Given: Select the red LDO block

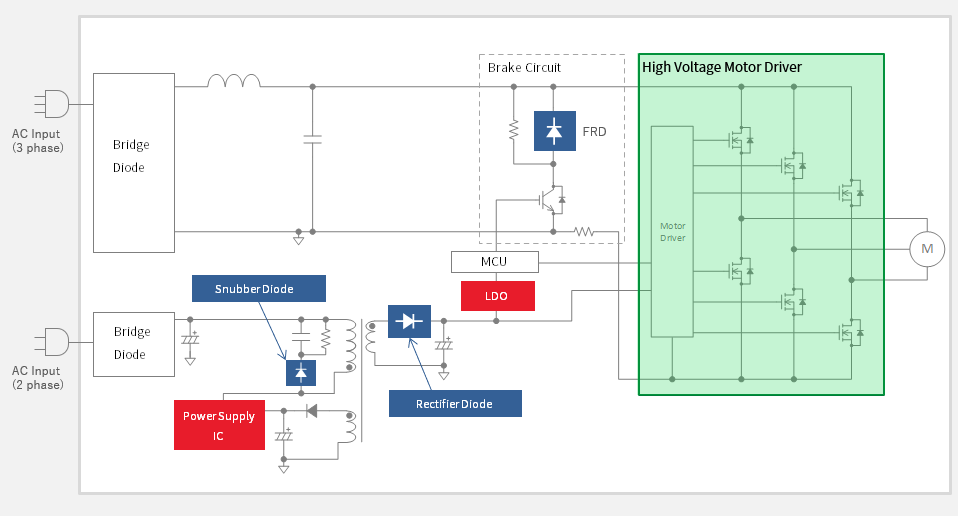Looking at the screenshot, I should tap(497, 296).
